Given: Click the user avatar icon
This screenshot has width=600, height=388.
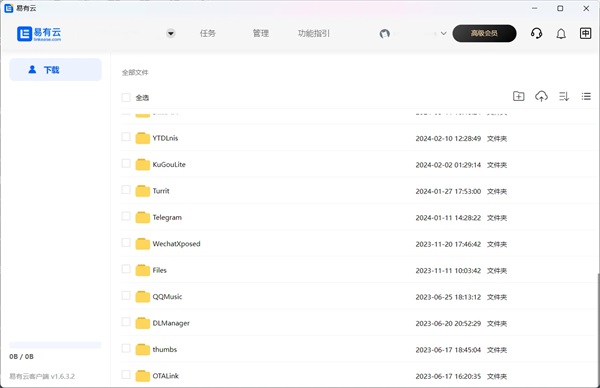Looking at the screenshot, I should pos(385,34).
